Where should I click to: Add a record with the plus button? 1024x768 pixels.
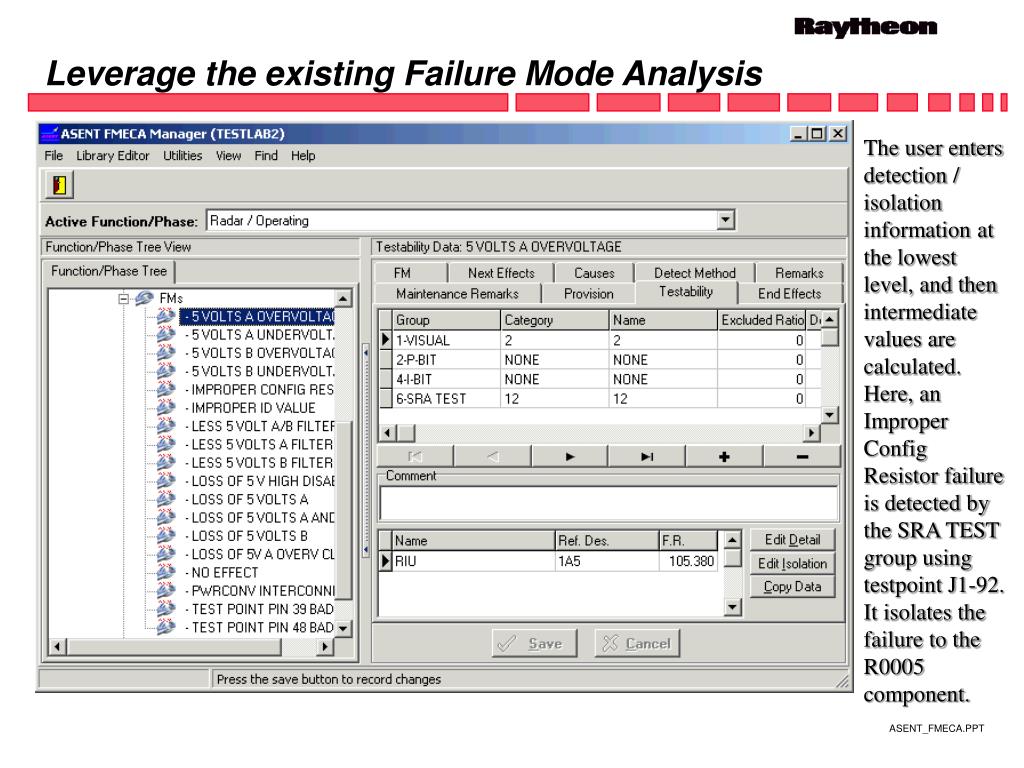[x=724, y=456]
